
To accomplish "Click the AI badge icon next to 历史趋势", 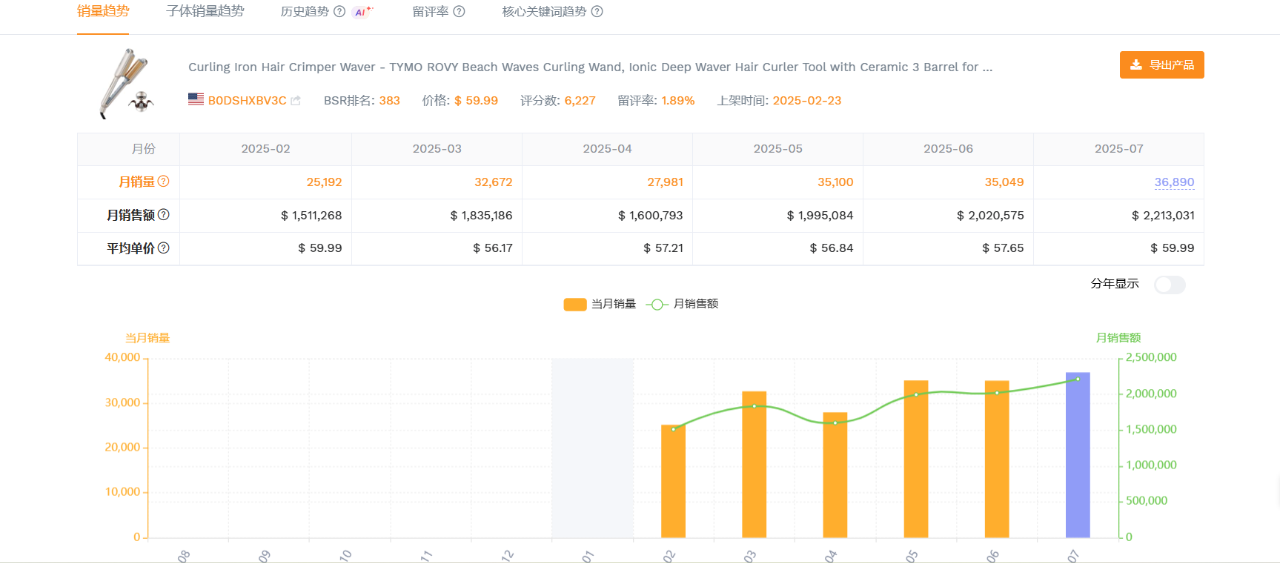I will click(362, 12).
